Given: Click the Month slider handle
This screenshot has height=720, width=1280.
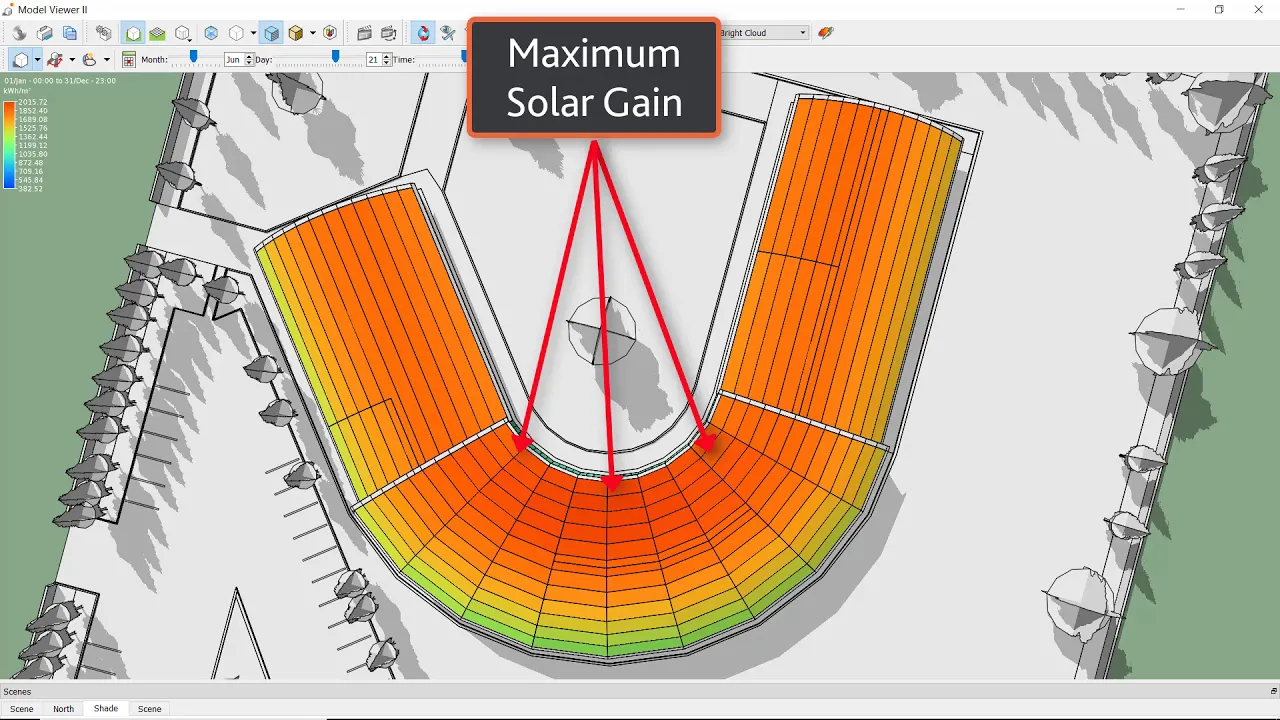Looking at the screenshot, I should tap(193, 58).
